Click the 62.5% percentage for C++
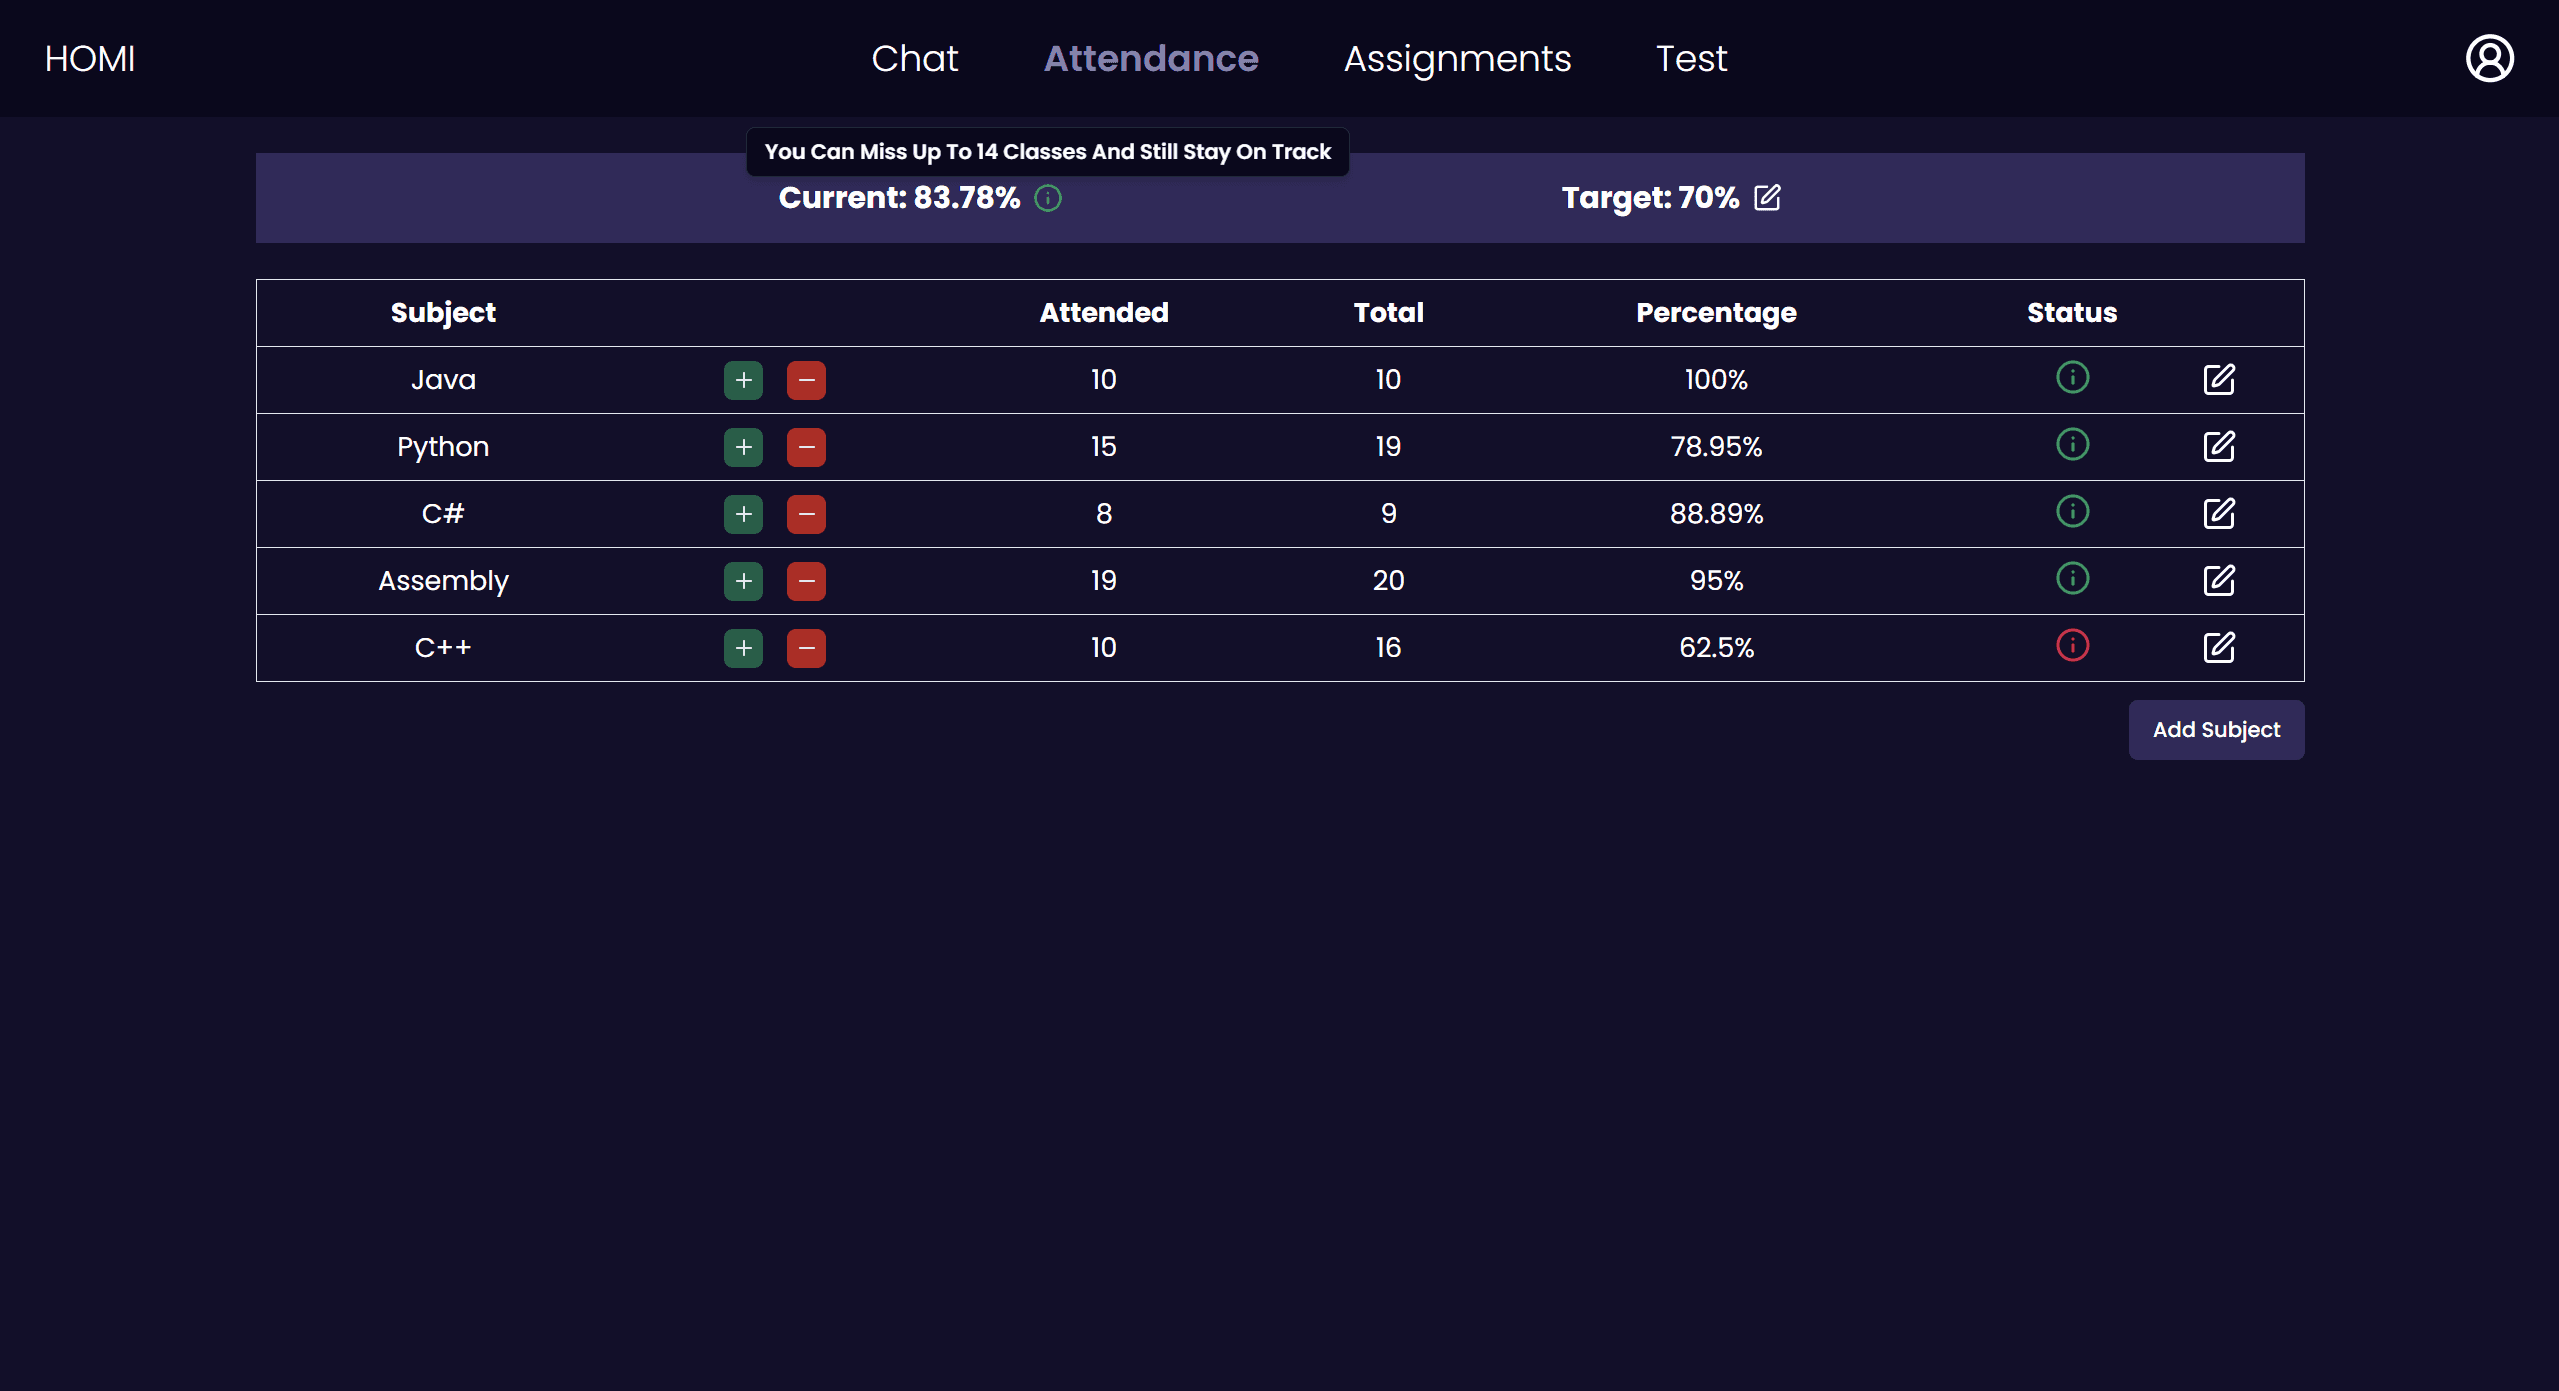This screenshot has width=2559, height=1391. pyautogui.click(x=1716, y=648)
